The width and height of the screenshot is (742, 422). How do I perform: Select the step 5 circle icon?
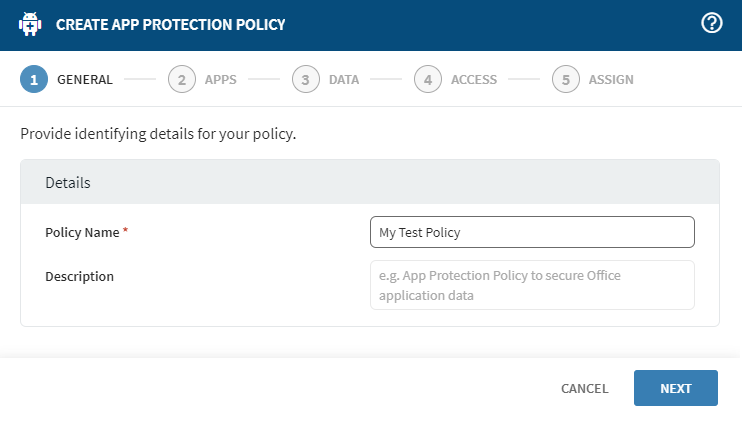(565, 80)
